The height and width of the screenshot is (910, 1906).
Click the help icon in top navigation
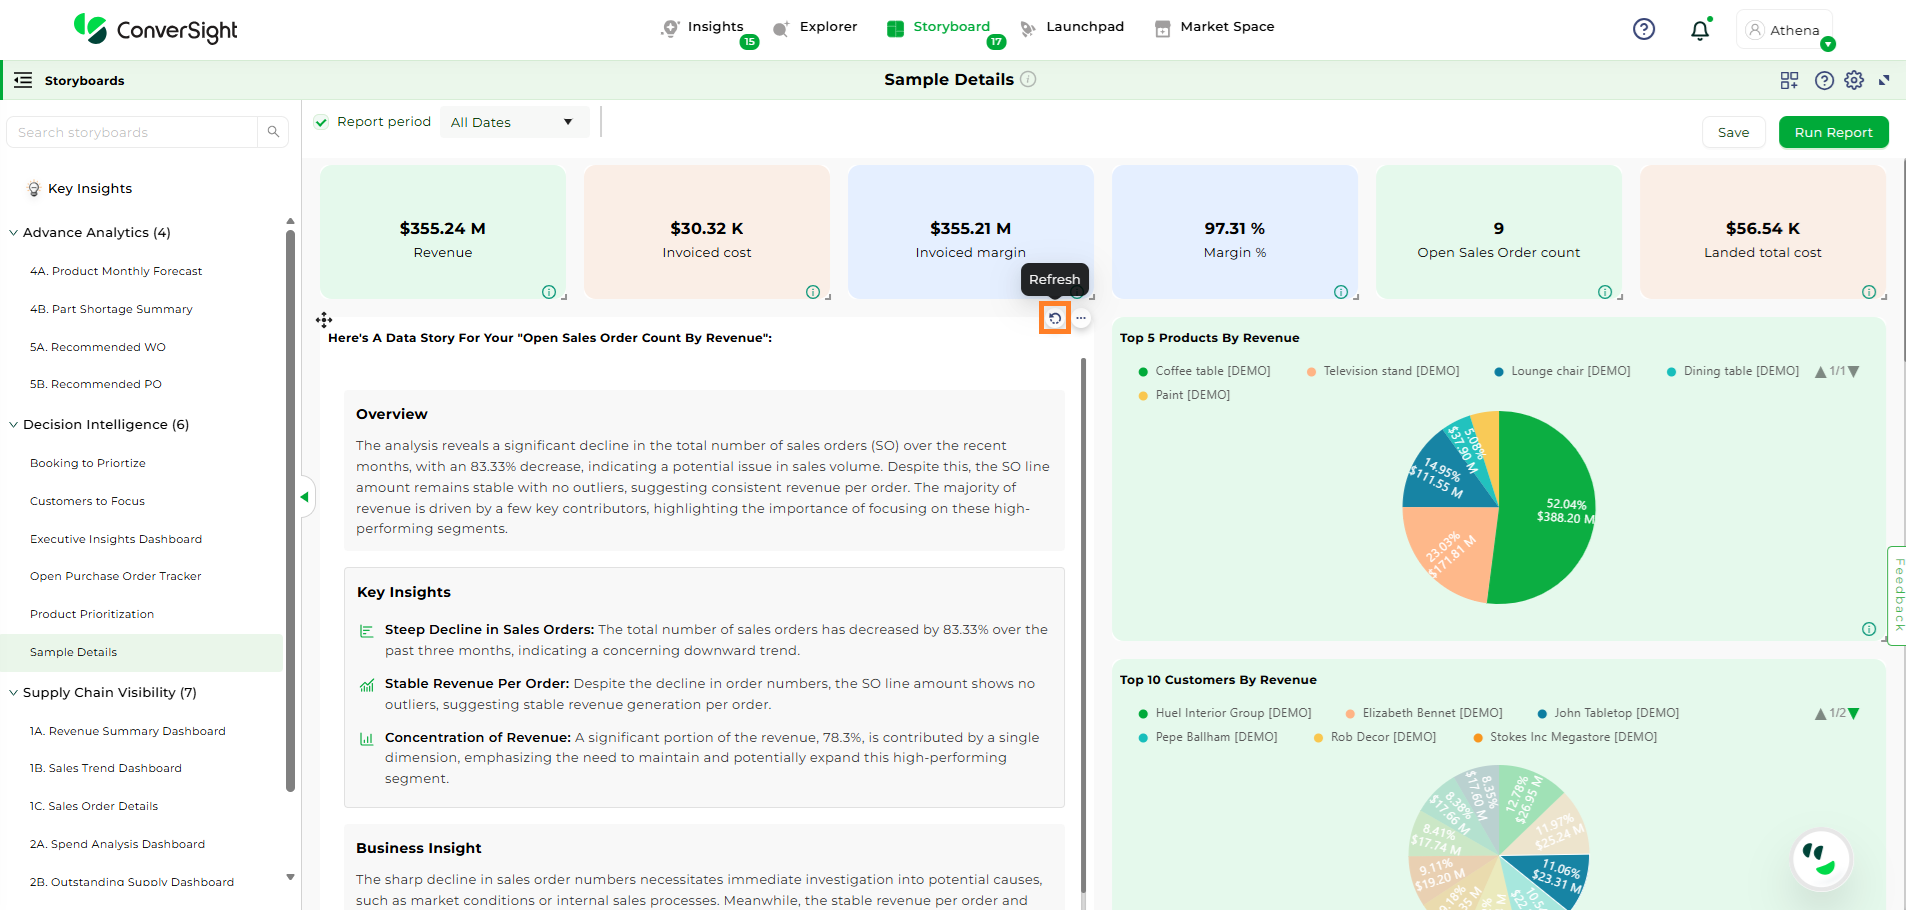(x=1643, y=30)
